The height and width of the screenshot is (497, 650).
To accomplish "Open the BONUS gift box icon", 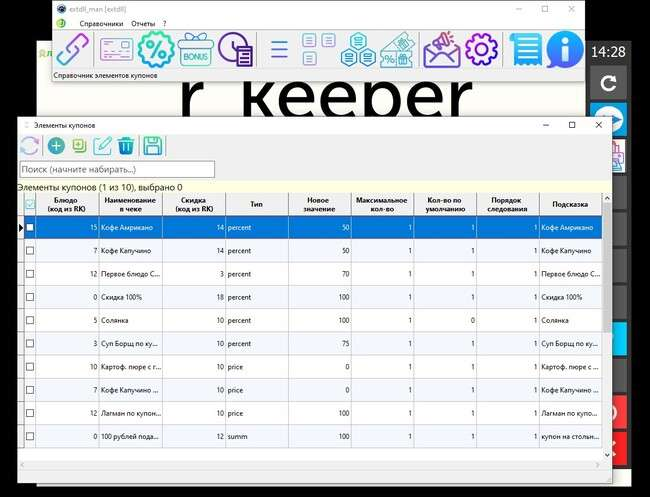I will [x=196, y=50].
